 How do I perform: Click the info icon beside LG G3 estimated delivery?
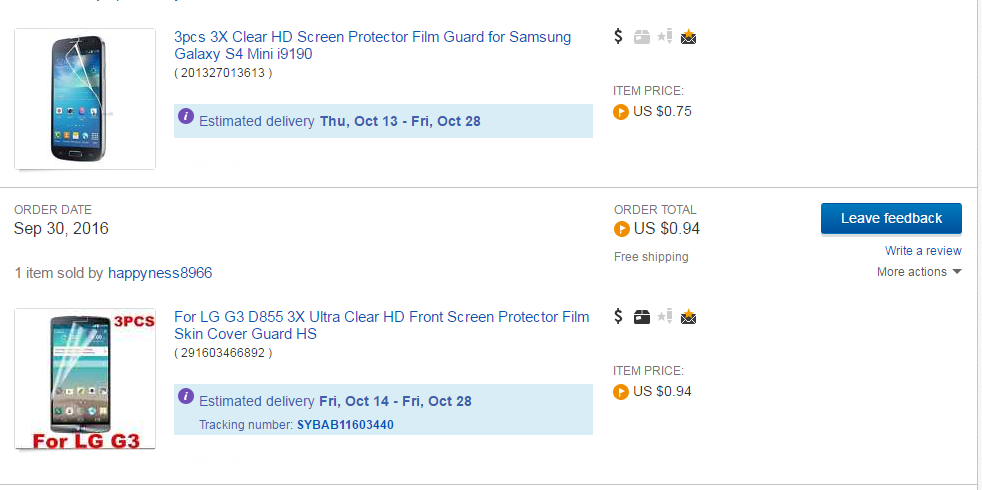tap(185, 397)
